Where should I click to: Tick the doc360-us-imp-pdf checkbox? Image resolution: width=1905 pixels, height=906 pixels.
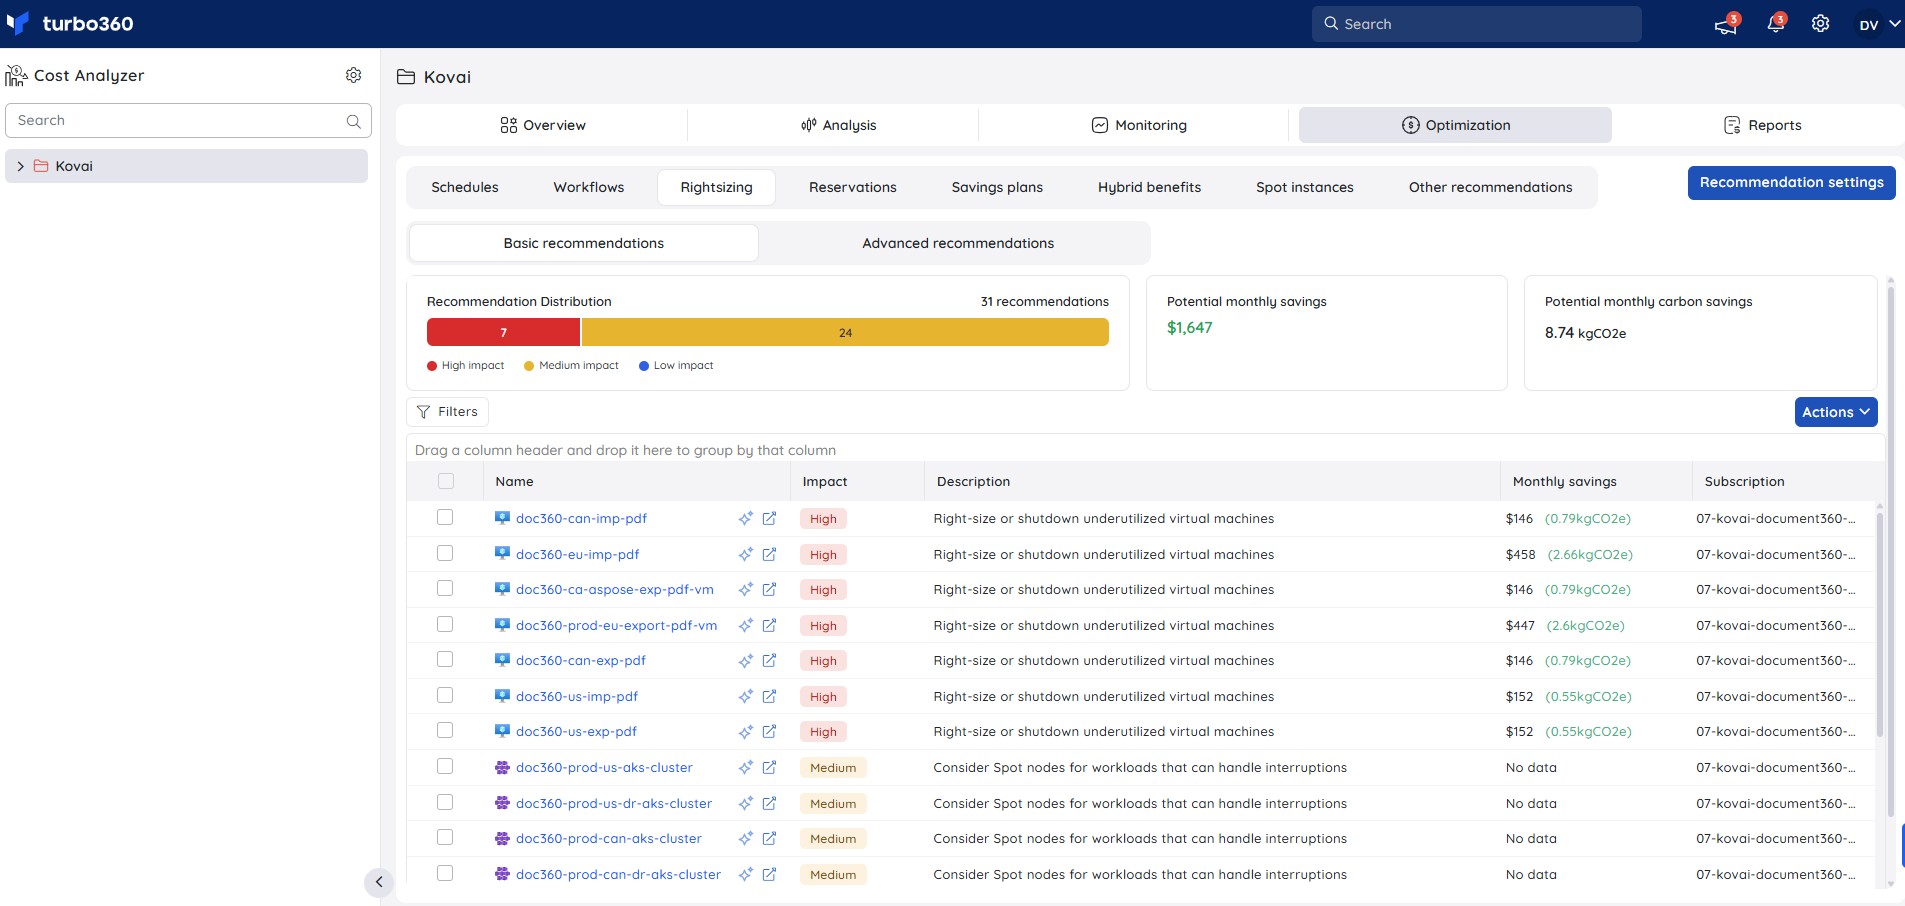(x=445, y=695)
